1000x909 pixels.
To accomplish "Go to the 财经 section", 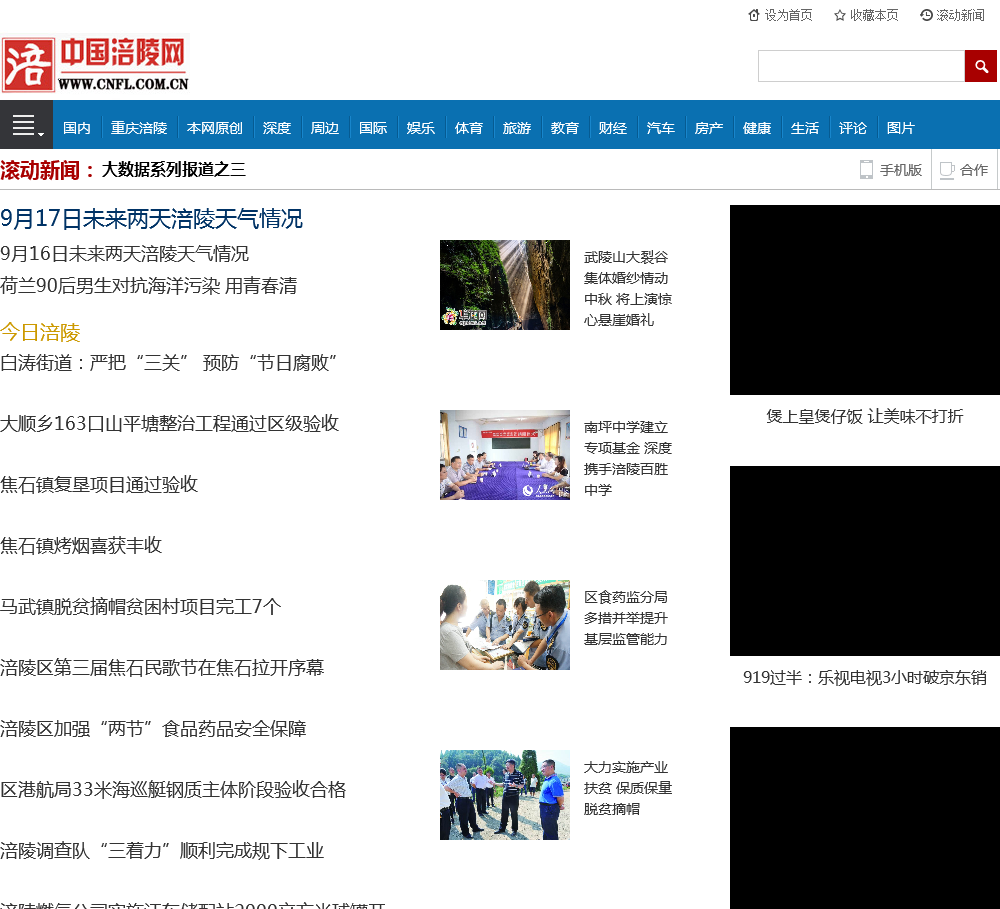I will 612,128.
